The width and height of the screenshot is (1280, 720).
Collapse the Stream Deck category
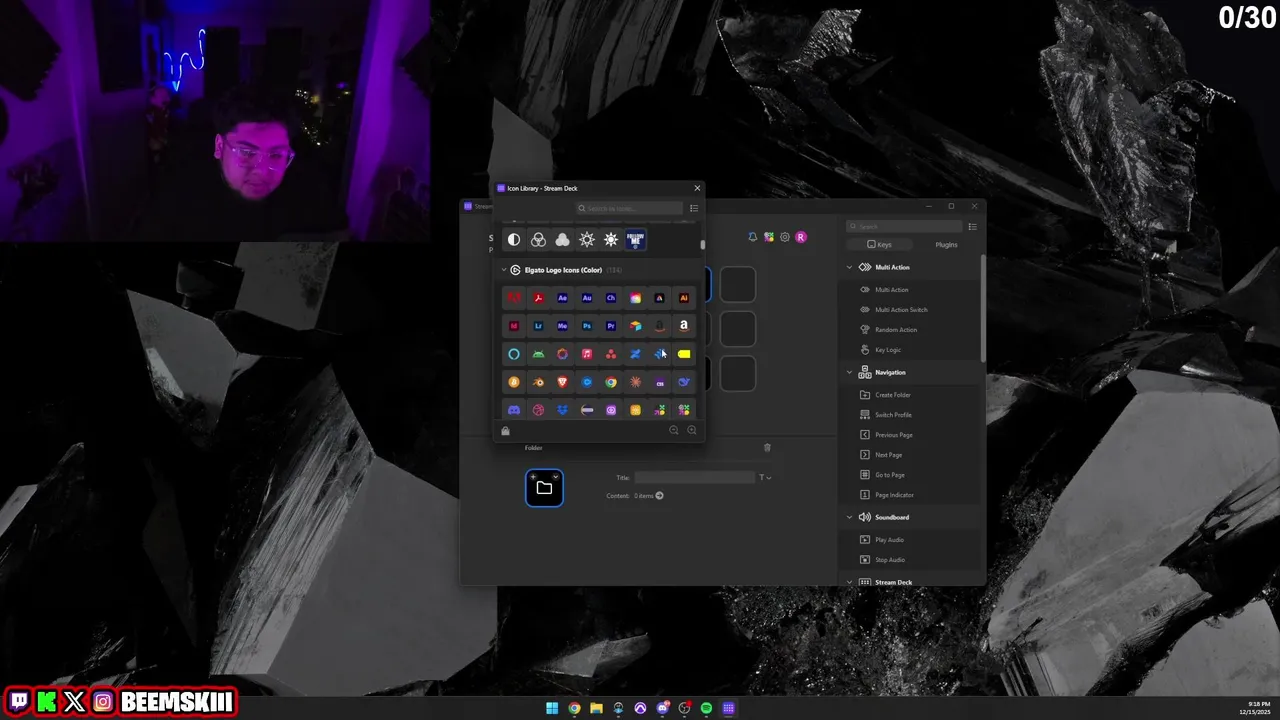click(850, 582)
